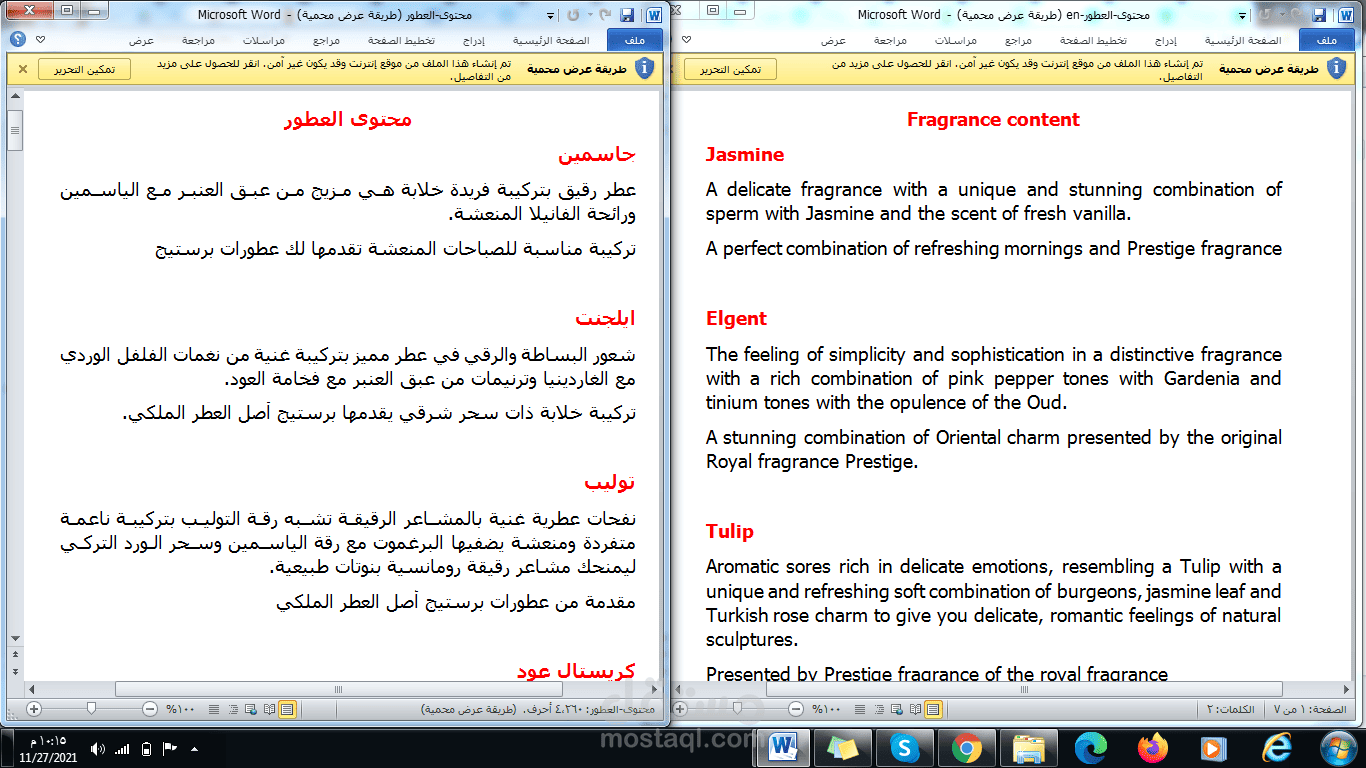Screen dimensions: 1366x768
Task: Close the Protected View bar in Arabic window
Action: click(x=22, y=69)
